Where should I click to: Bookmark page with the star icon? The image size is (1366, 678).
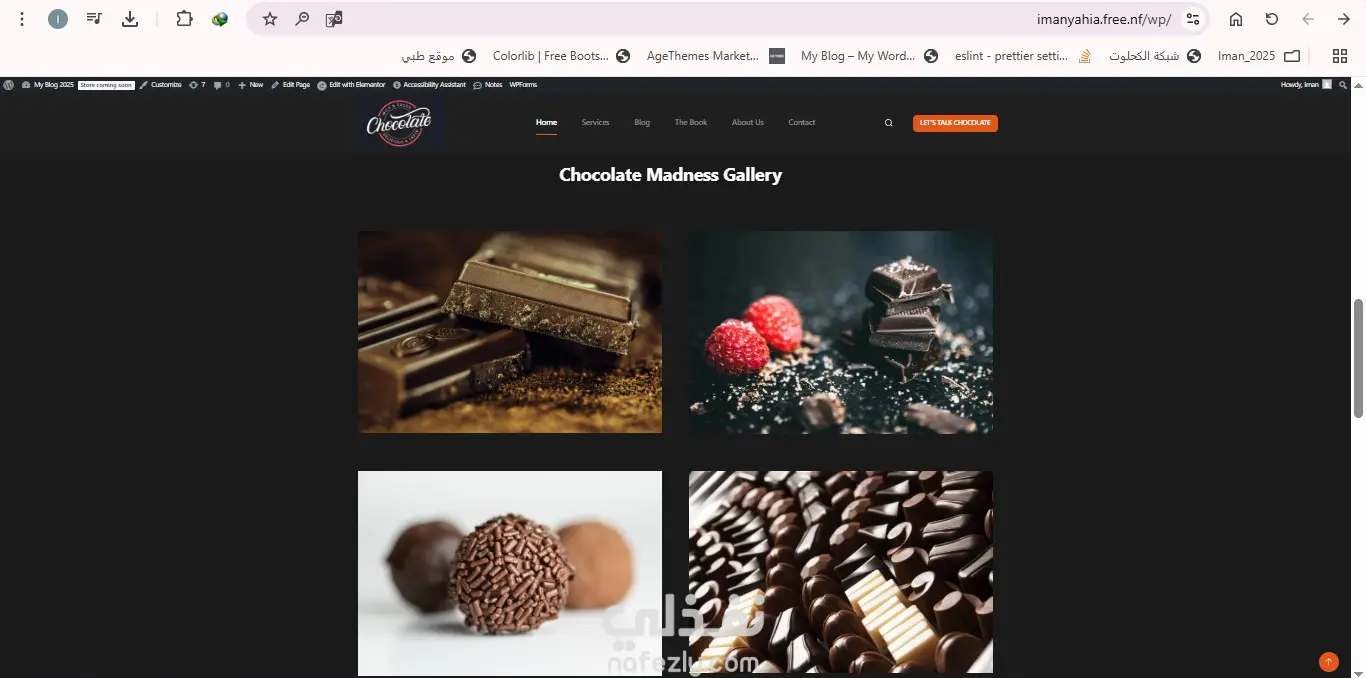tap(270, 19)
